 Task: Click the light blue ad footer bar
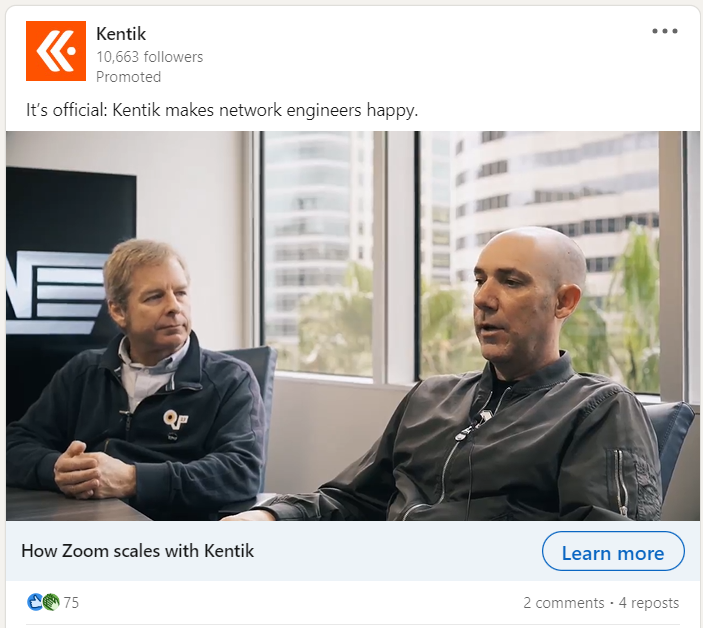coord(353,550)
